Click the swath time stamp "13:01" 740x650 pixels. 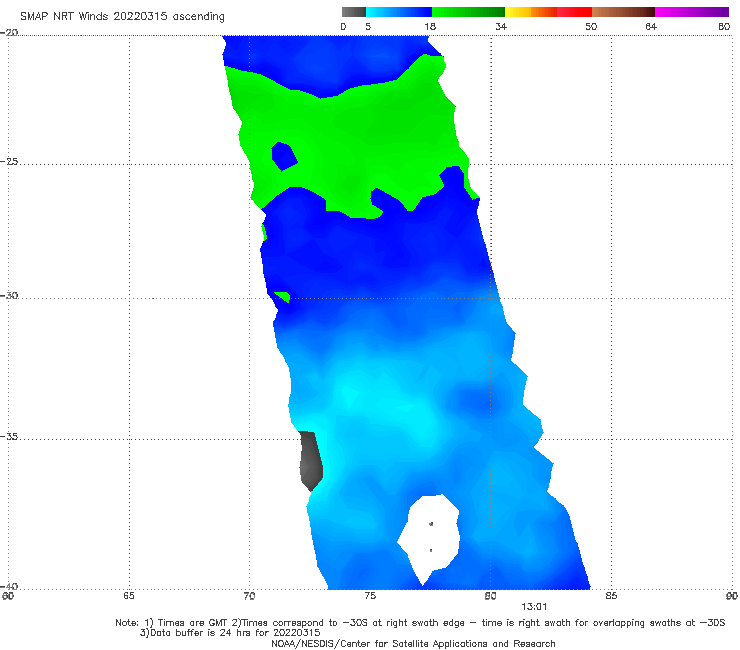click(x=534, y=607)
